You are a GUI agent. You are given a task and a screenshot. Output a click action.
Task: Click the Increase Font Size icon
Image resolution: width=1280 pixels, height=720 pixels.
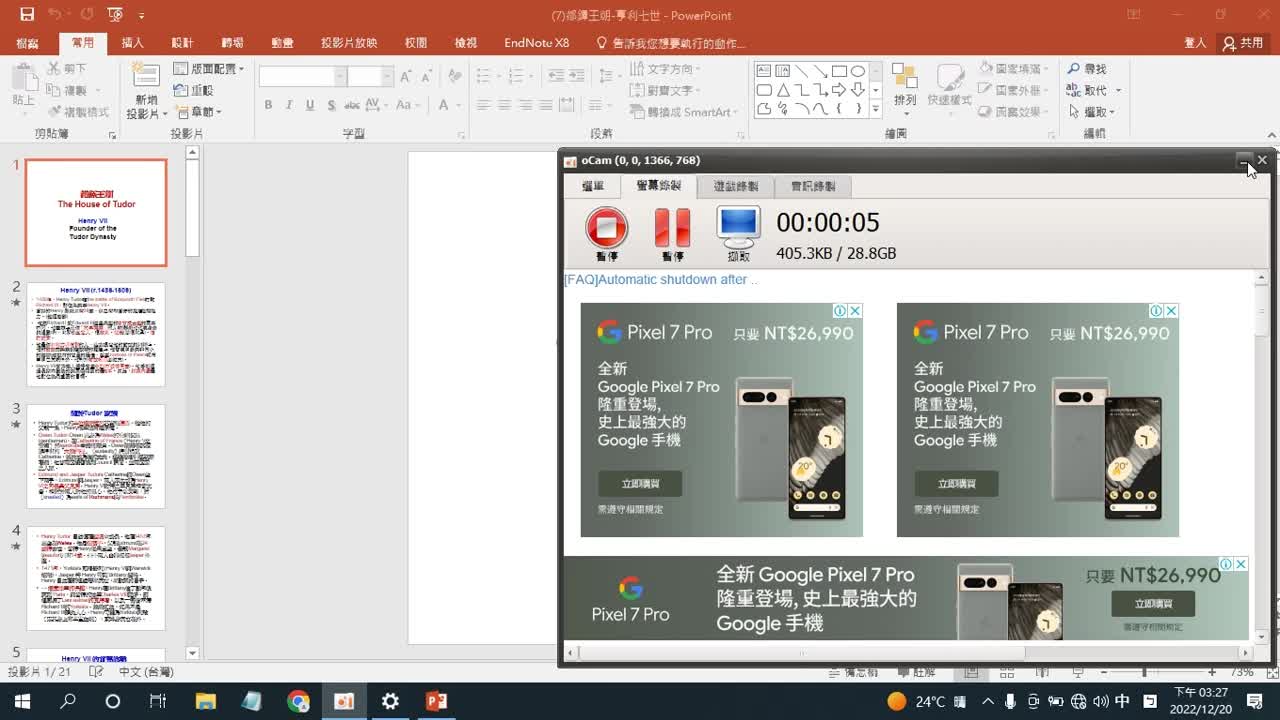click(406, 76)
